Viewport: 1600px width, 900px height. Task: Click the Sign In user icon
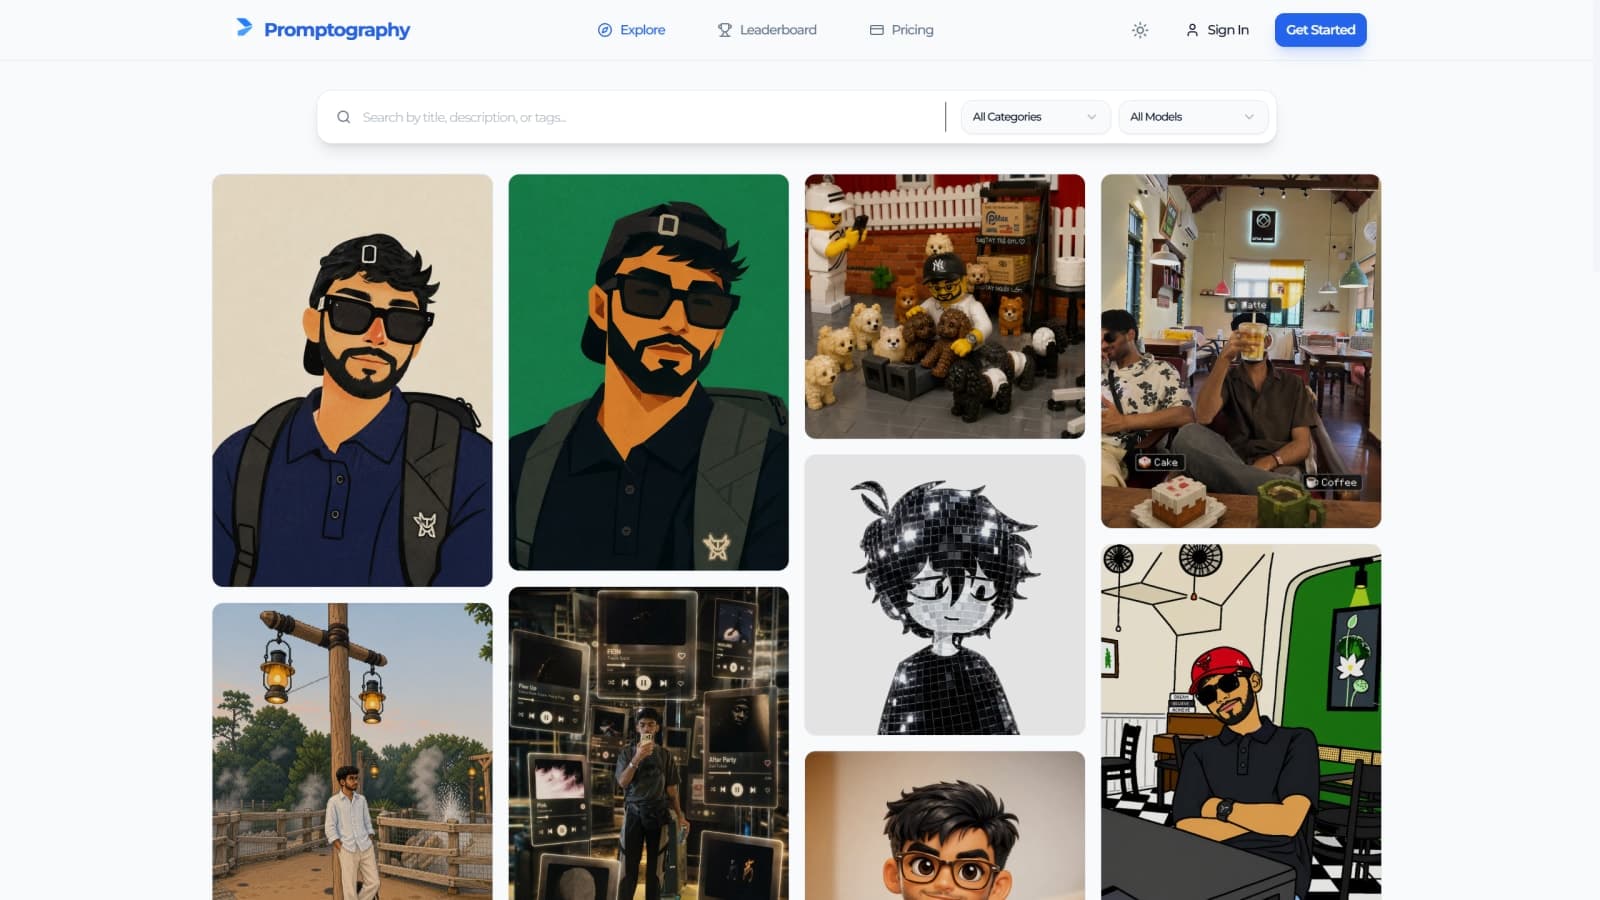(x=1192, y=30)
